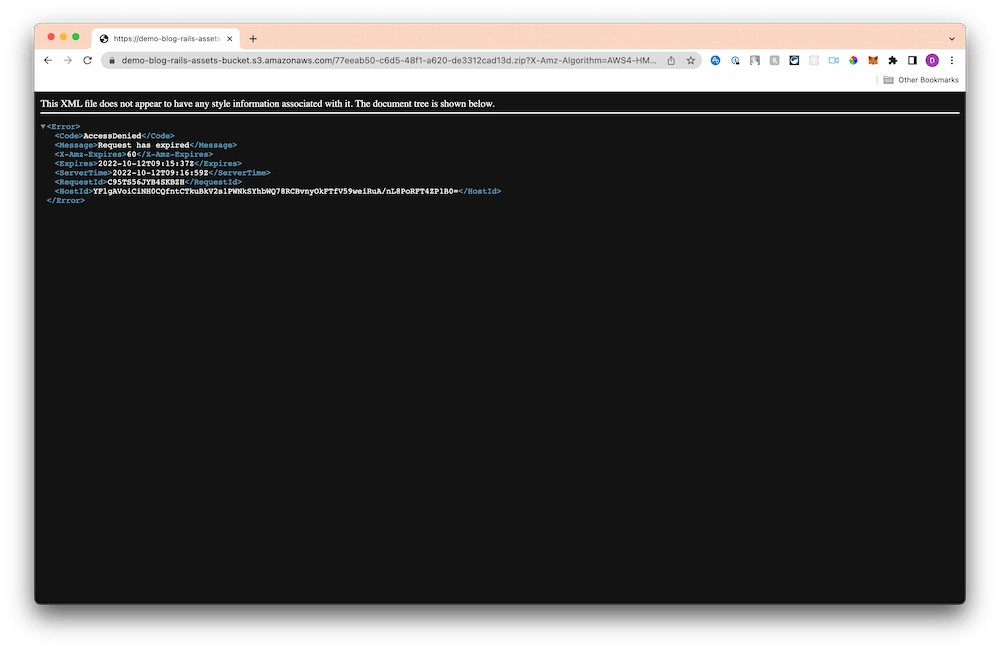1000x650 pixels.
Task: Open the color picker extension wheel icon
Action: pos(853,61)
